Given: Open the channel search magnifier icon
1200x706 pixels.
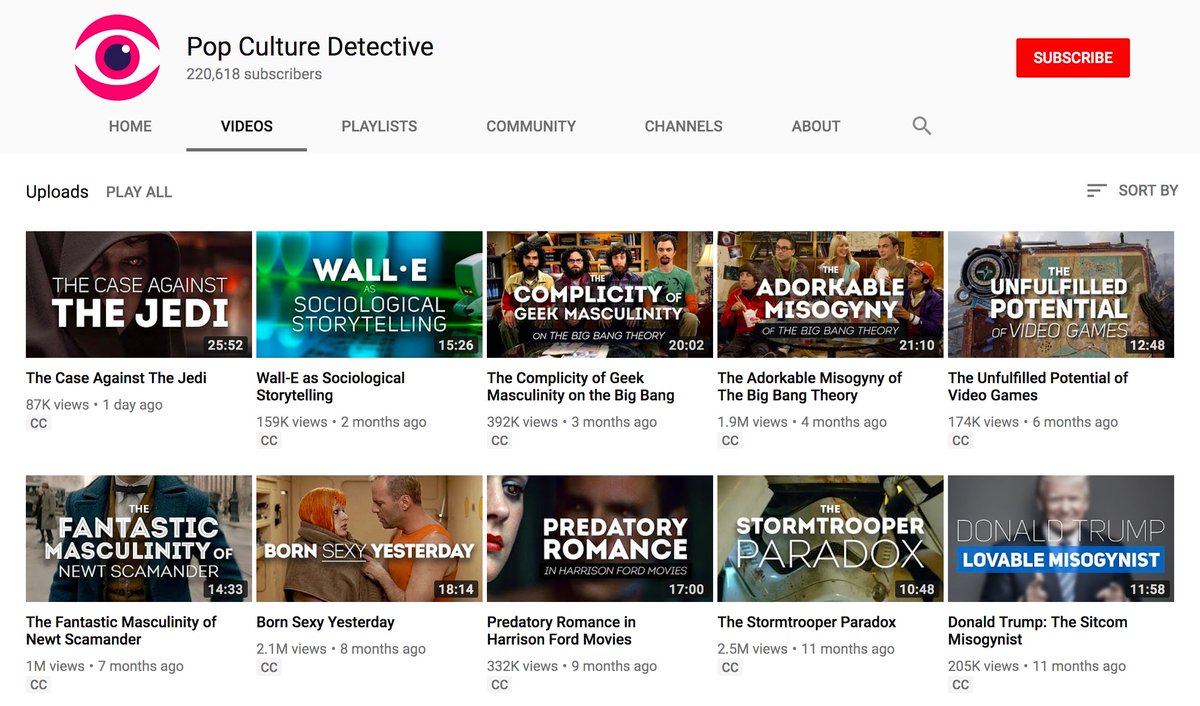Looking at the screenshot, I should (922, 126).
